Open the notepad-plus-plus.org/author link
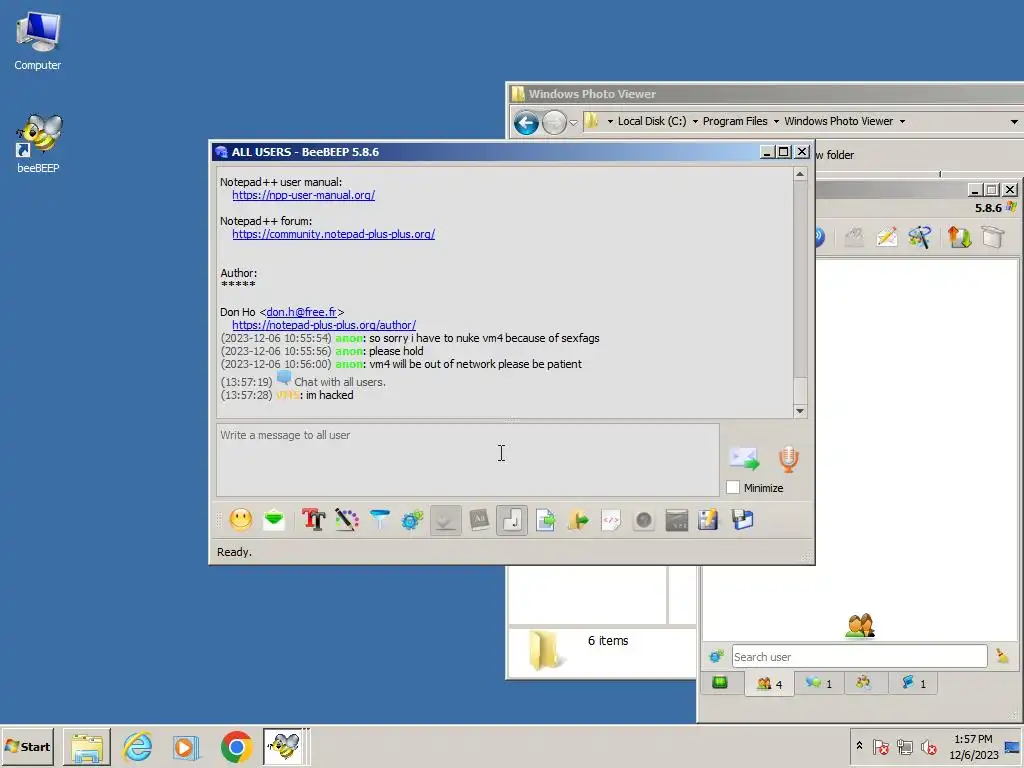This screenshot has width=1024, height=768. [x=324, y=325]
